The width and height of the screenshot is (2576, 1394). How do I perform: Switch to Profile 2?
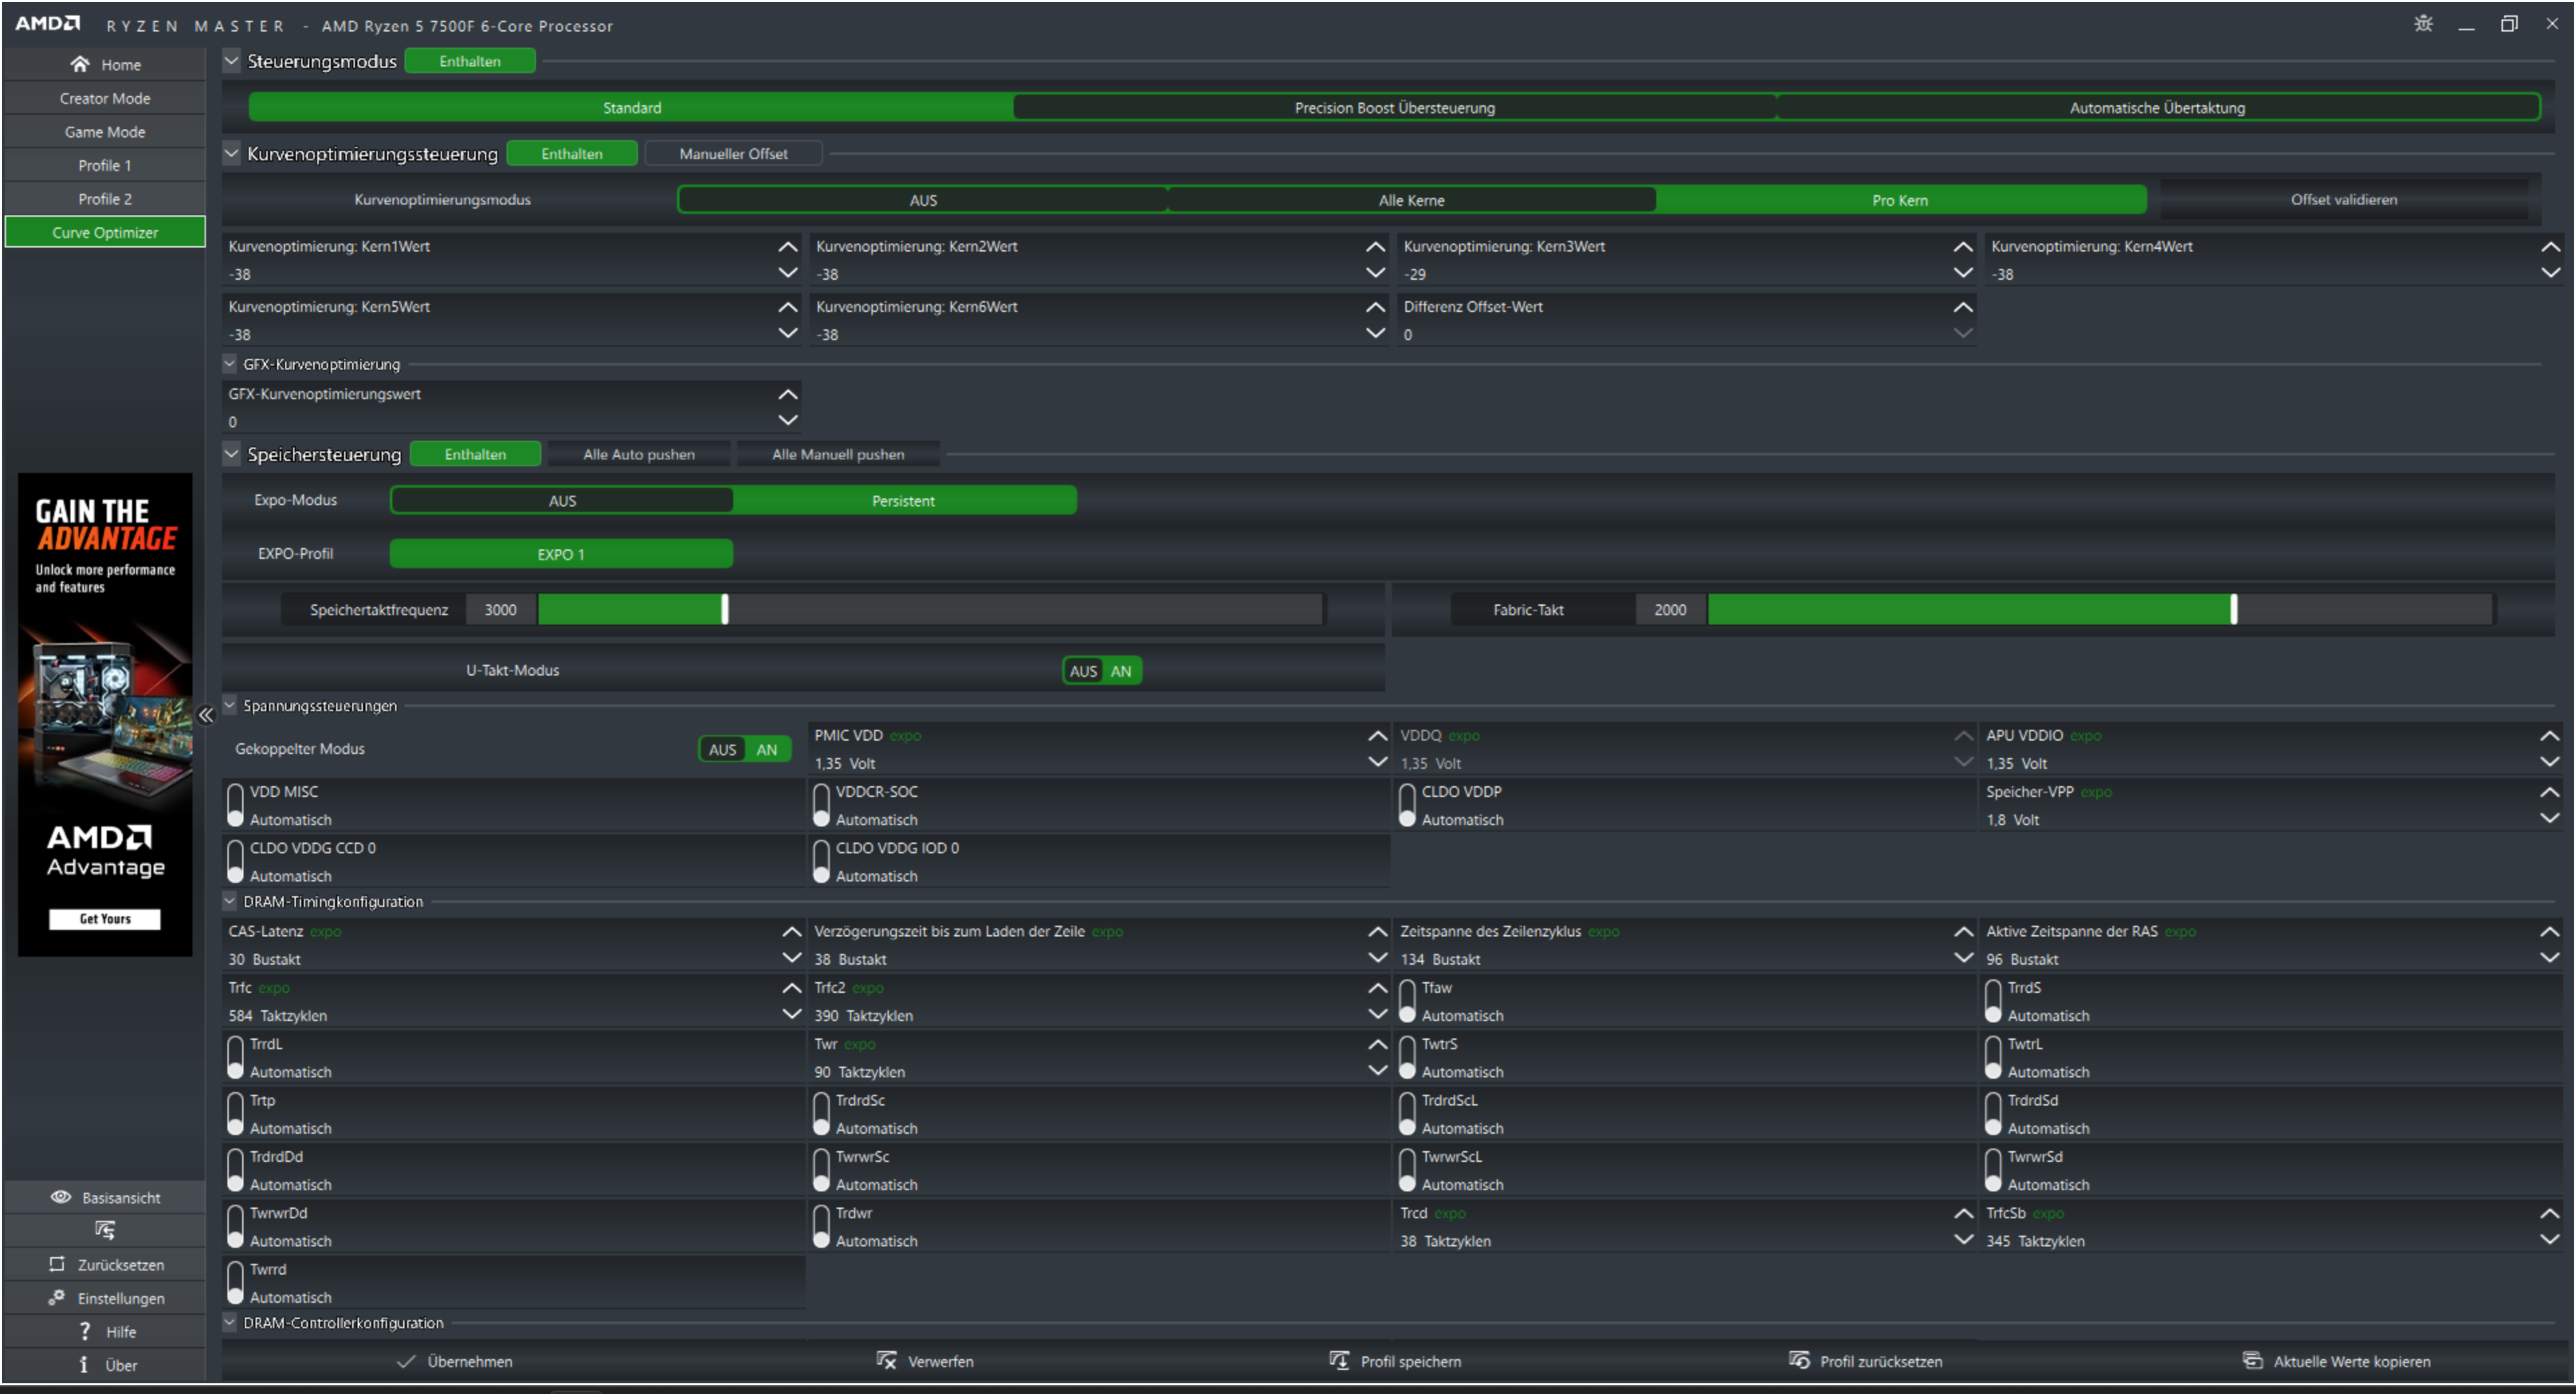coord(105,198)
